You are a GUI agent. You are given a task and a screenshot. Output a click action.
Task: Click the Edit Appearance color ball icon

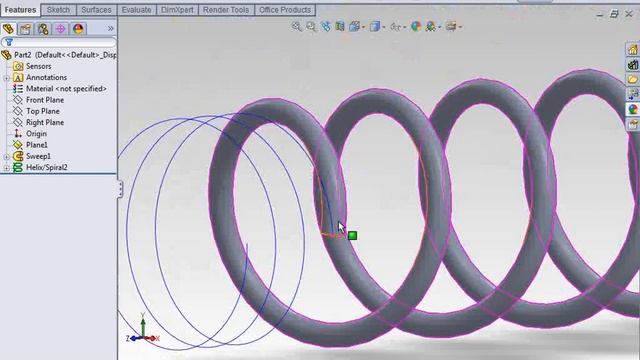416,27
